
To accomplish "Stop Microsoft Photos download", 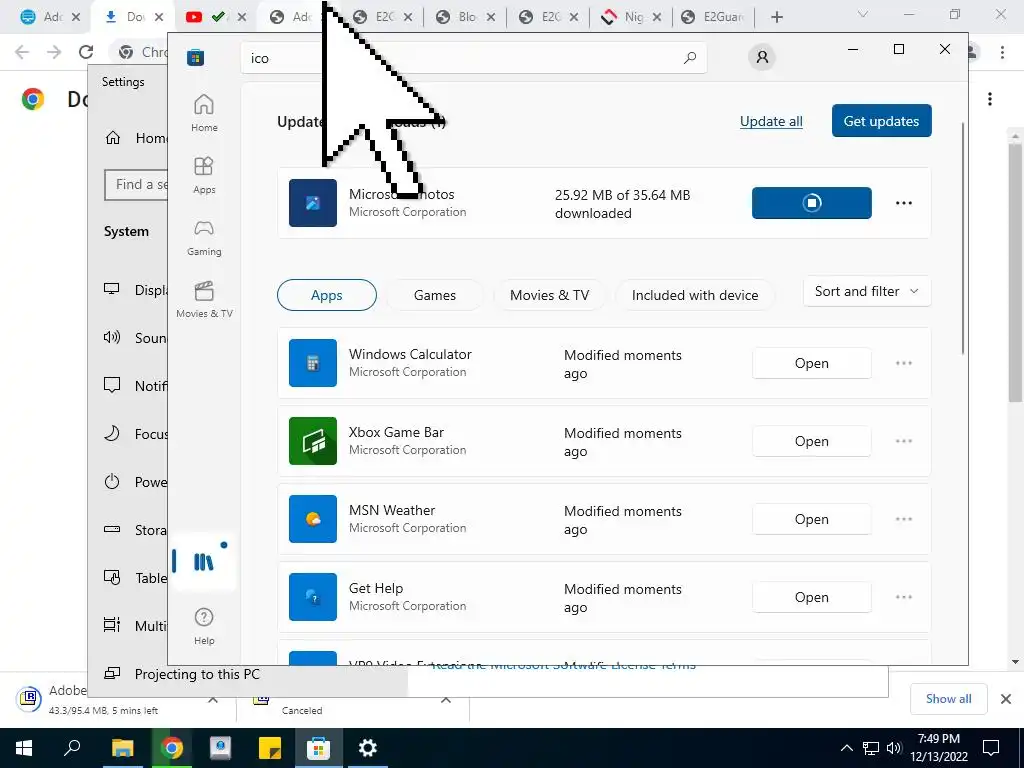I will (x=811, y=202).
